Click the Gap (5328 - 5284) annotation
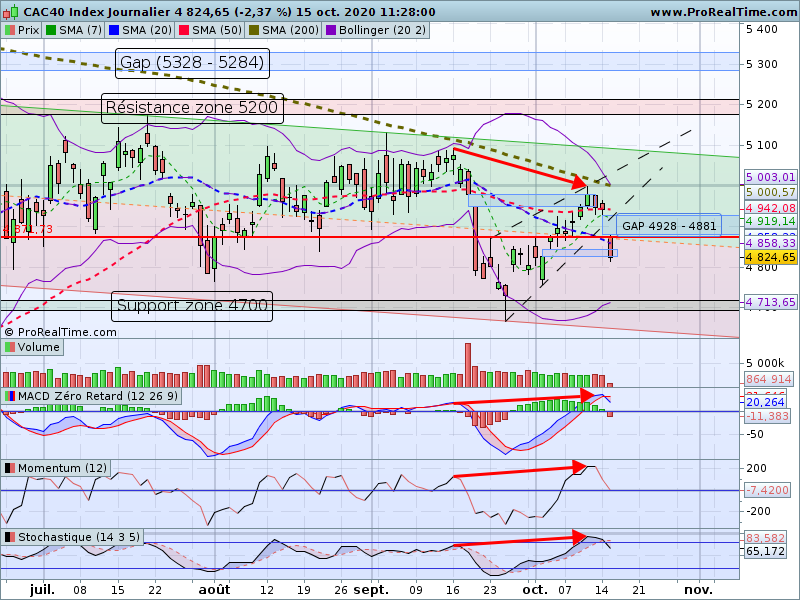Screen dimensions: 800x600 192,63
